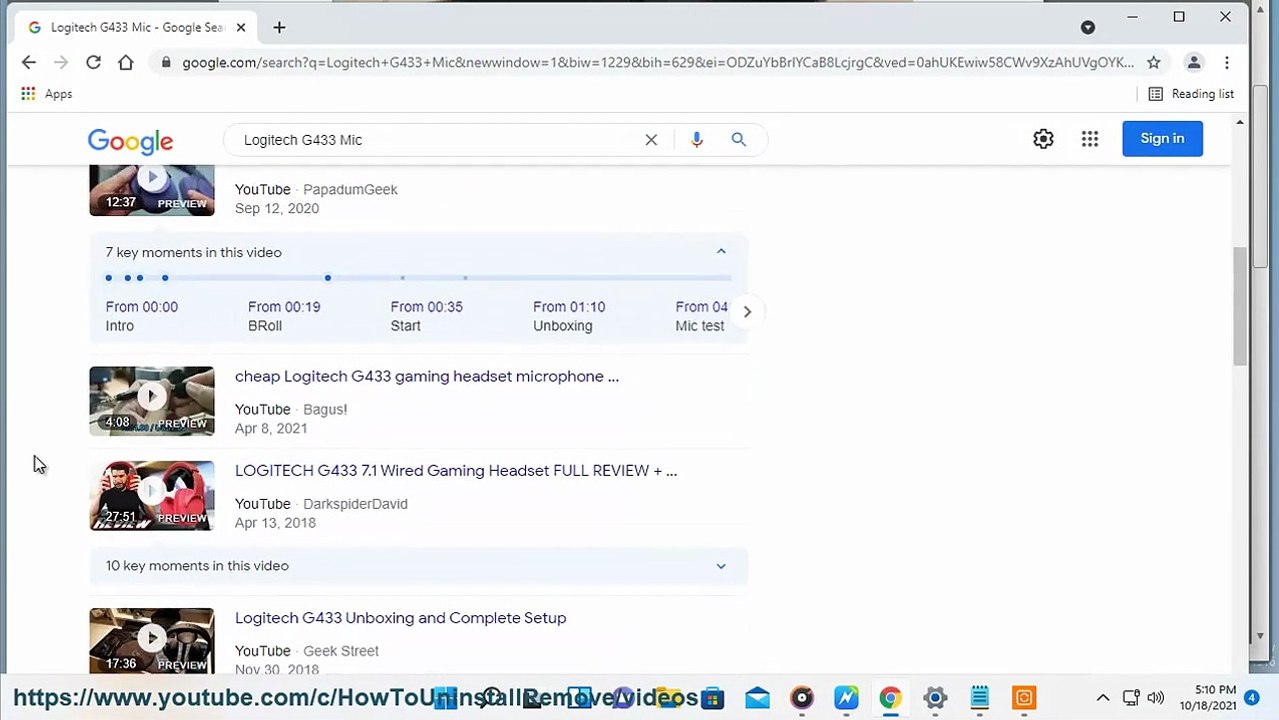
Task: Play the 27:51 video thumbnail
Action: point(152,495)
